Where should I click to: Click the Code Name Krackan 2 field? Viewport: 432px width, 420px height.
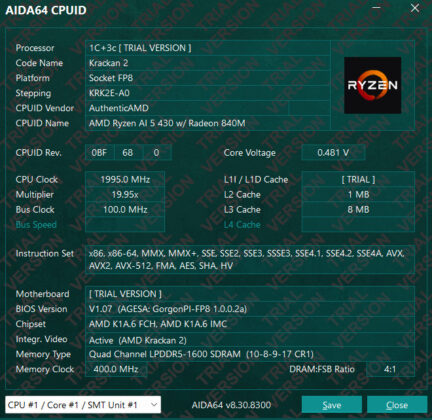(208, 63)
